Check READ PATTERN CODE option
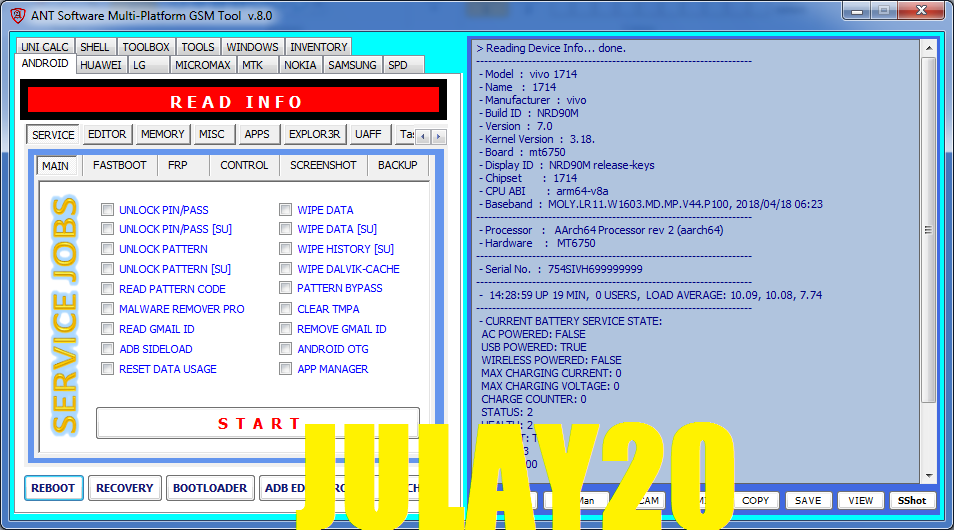Viewport: 954px width, 530px height. [x=108, y=289]
